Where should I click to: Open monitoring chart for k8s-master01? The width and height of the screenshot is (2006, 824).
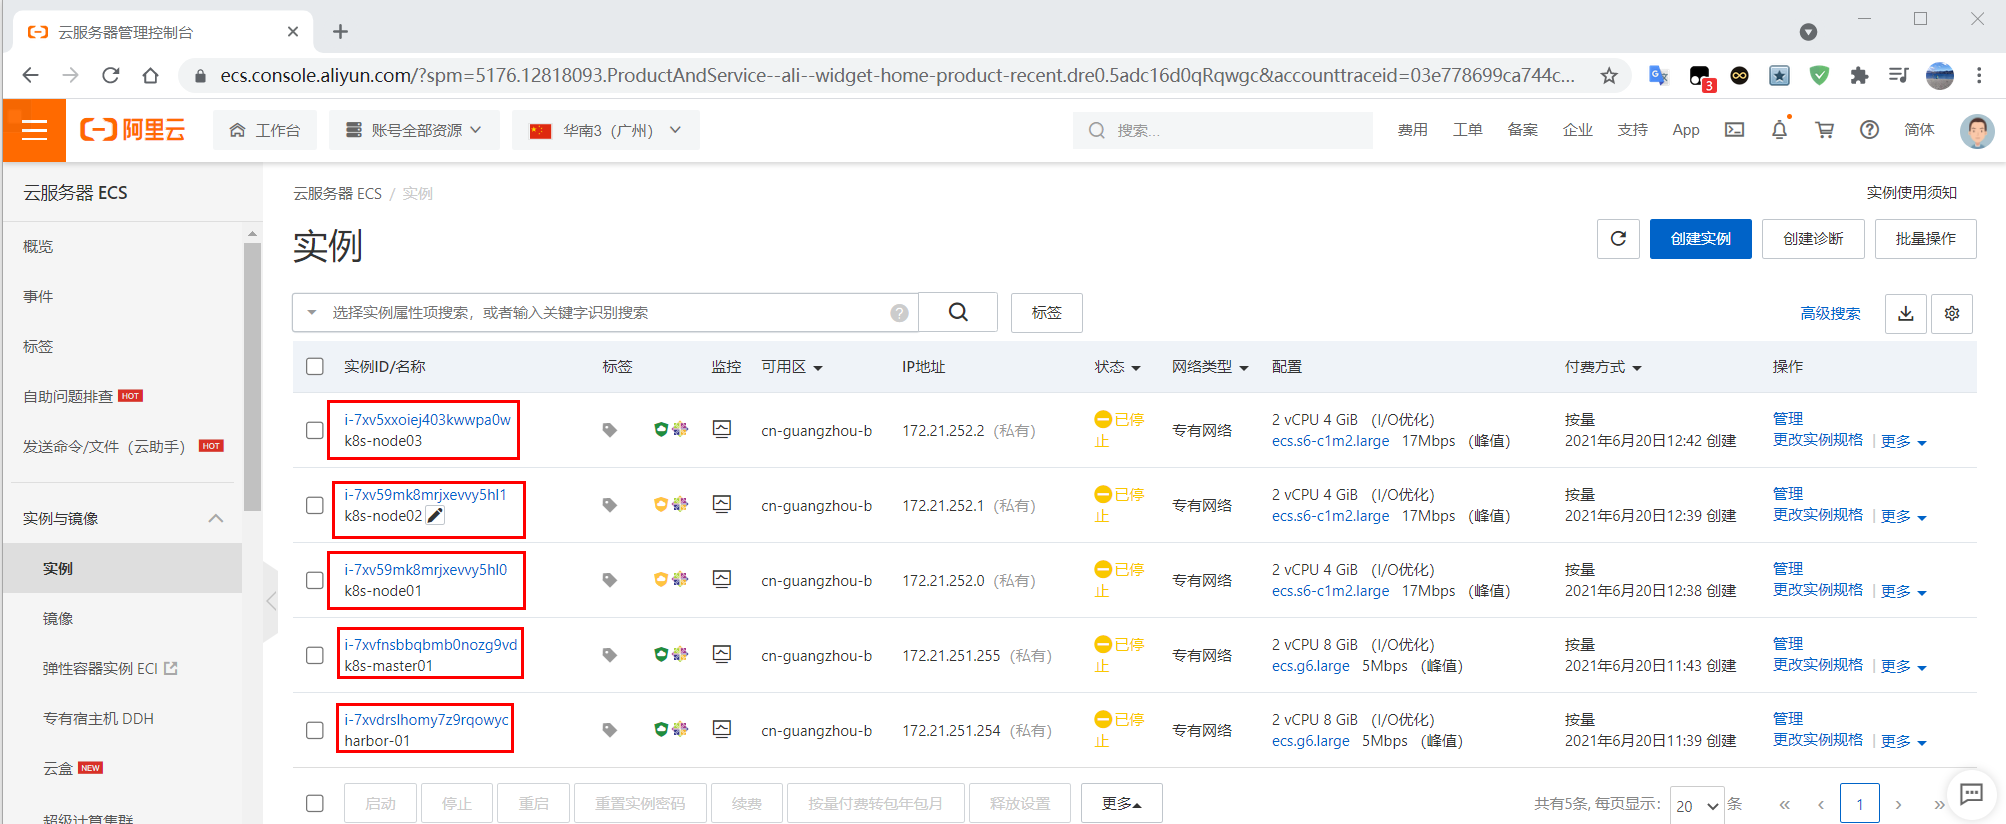(x=722, y=654)
